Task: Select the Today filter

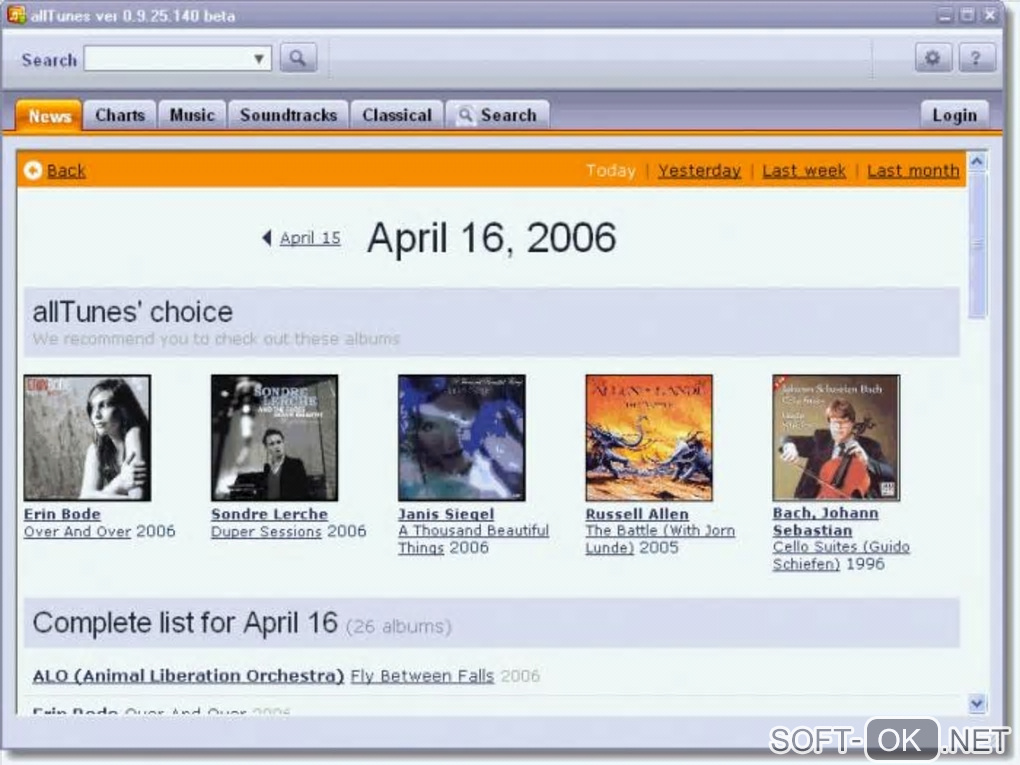Action: point(610,170)
